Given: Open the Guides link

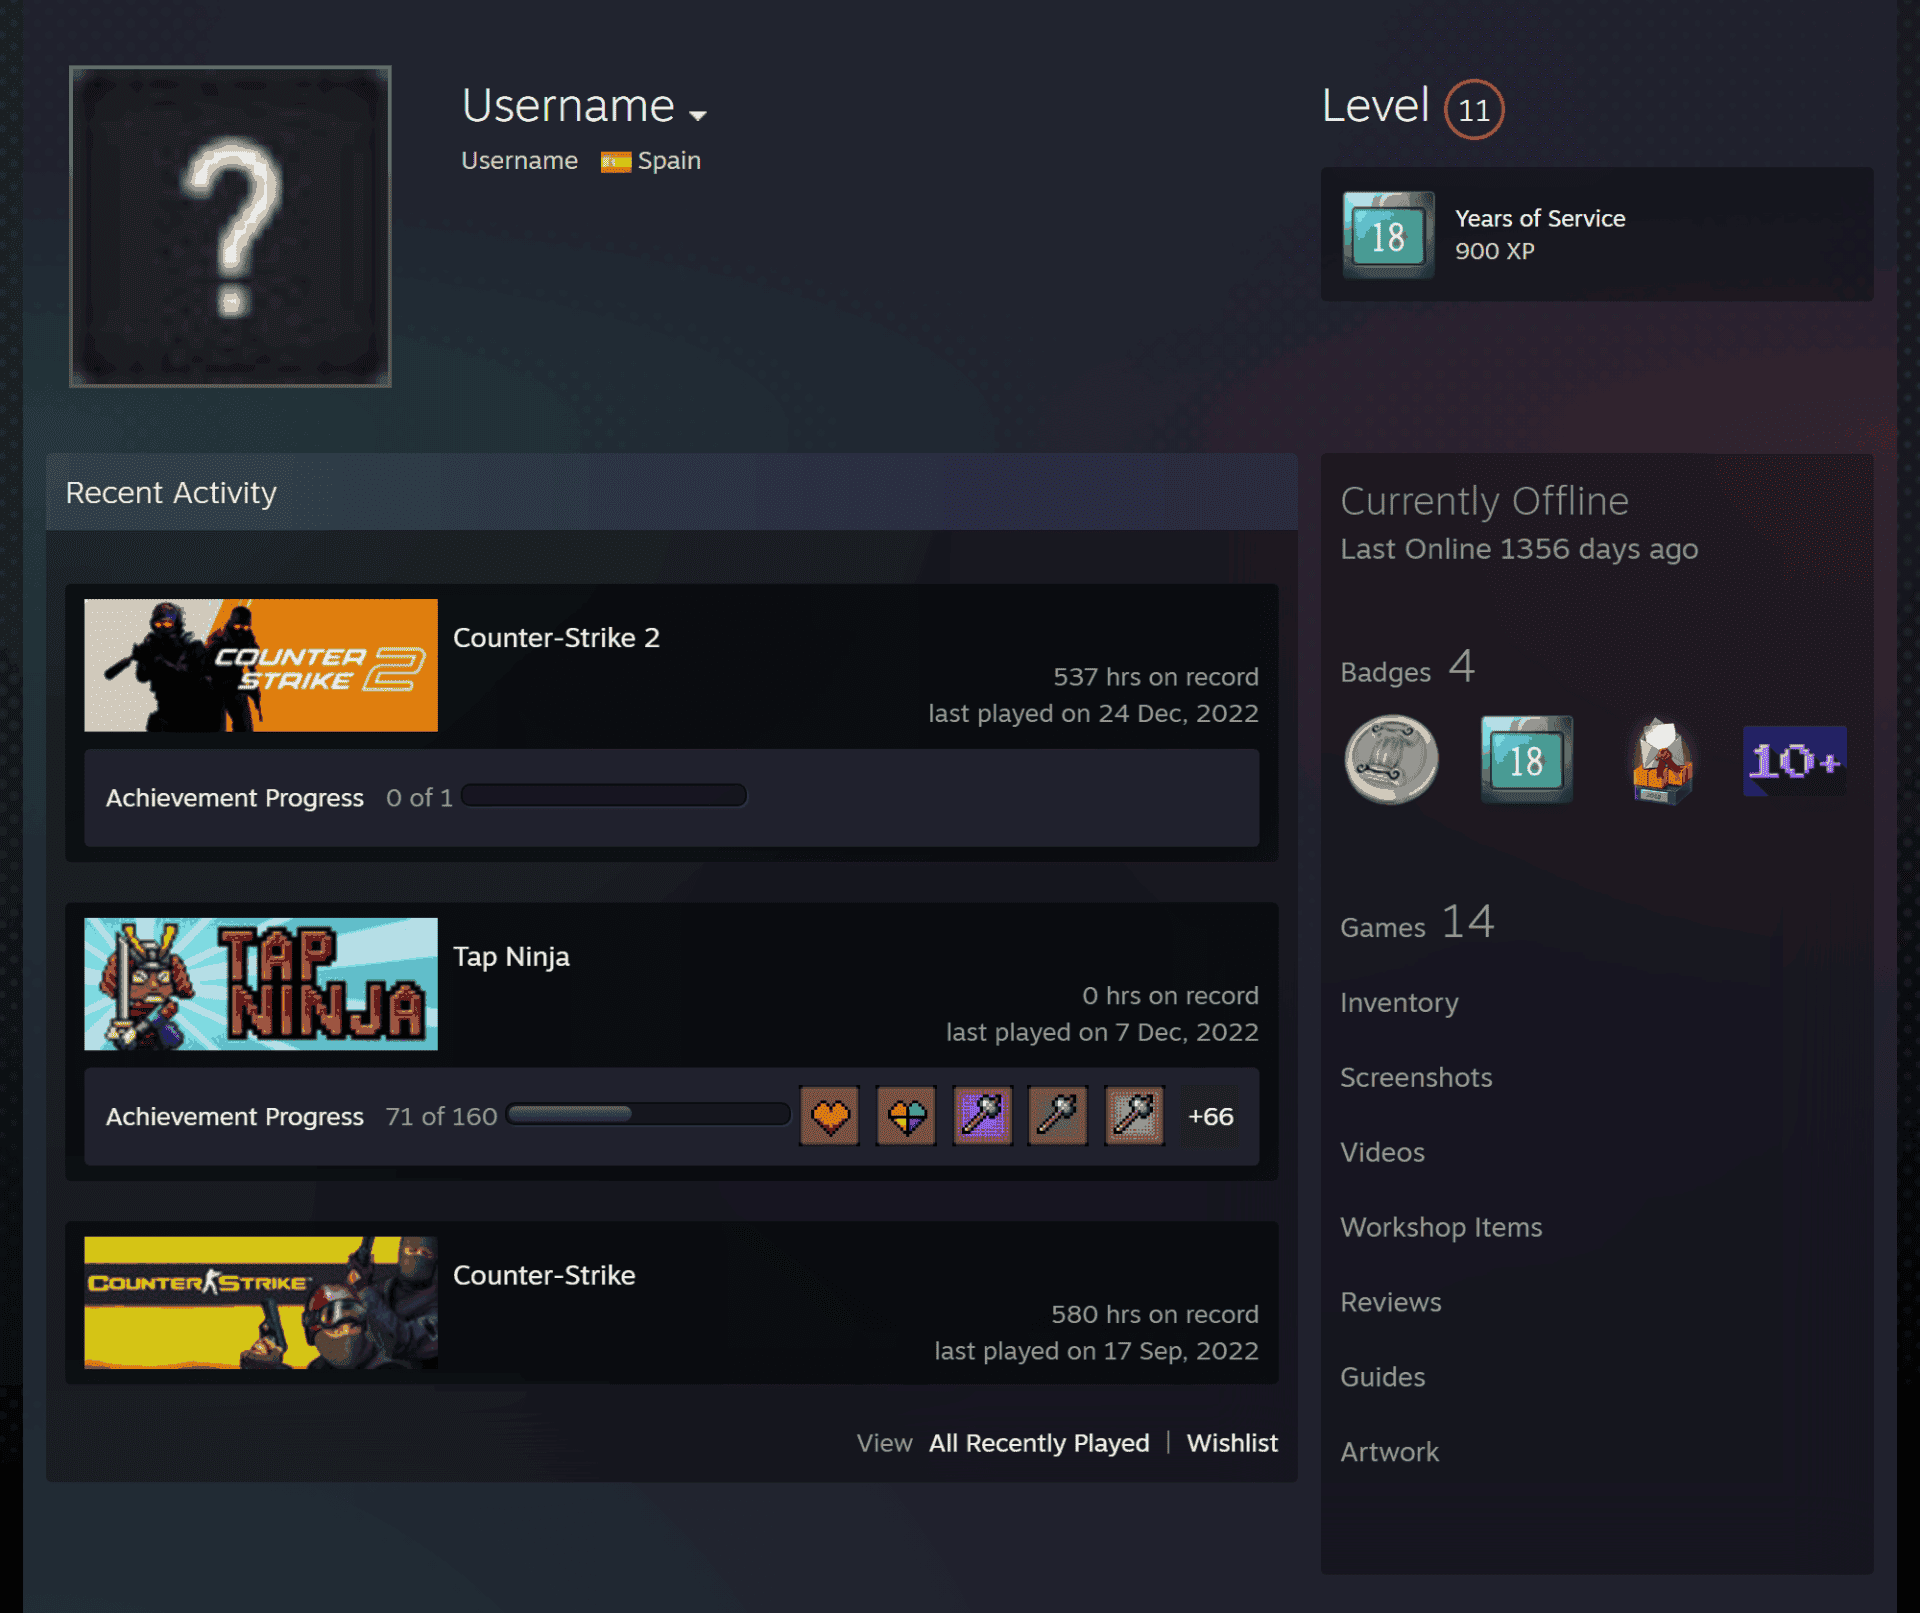Looking at the screenshot, I should (1383, 1377).
